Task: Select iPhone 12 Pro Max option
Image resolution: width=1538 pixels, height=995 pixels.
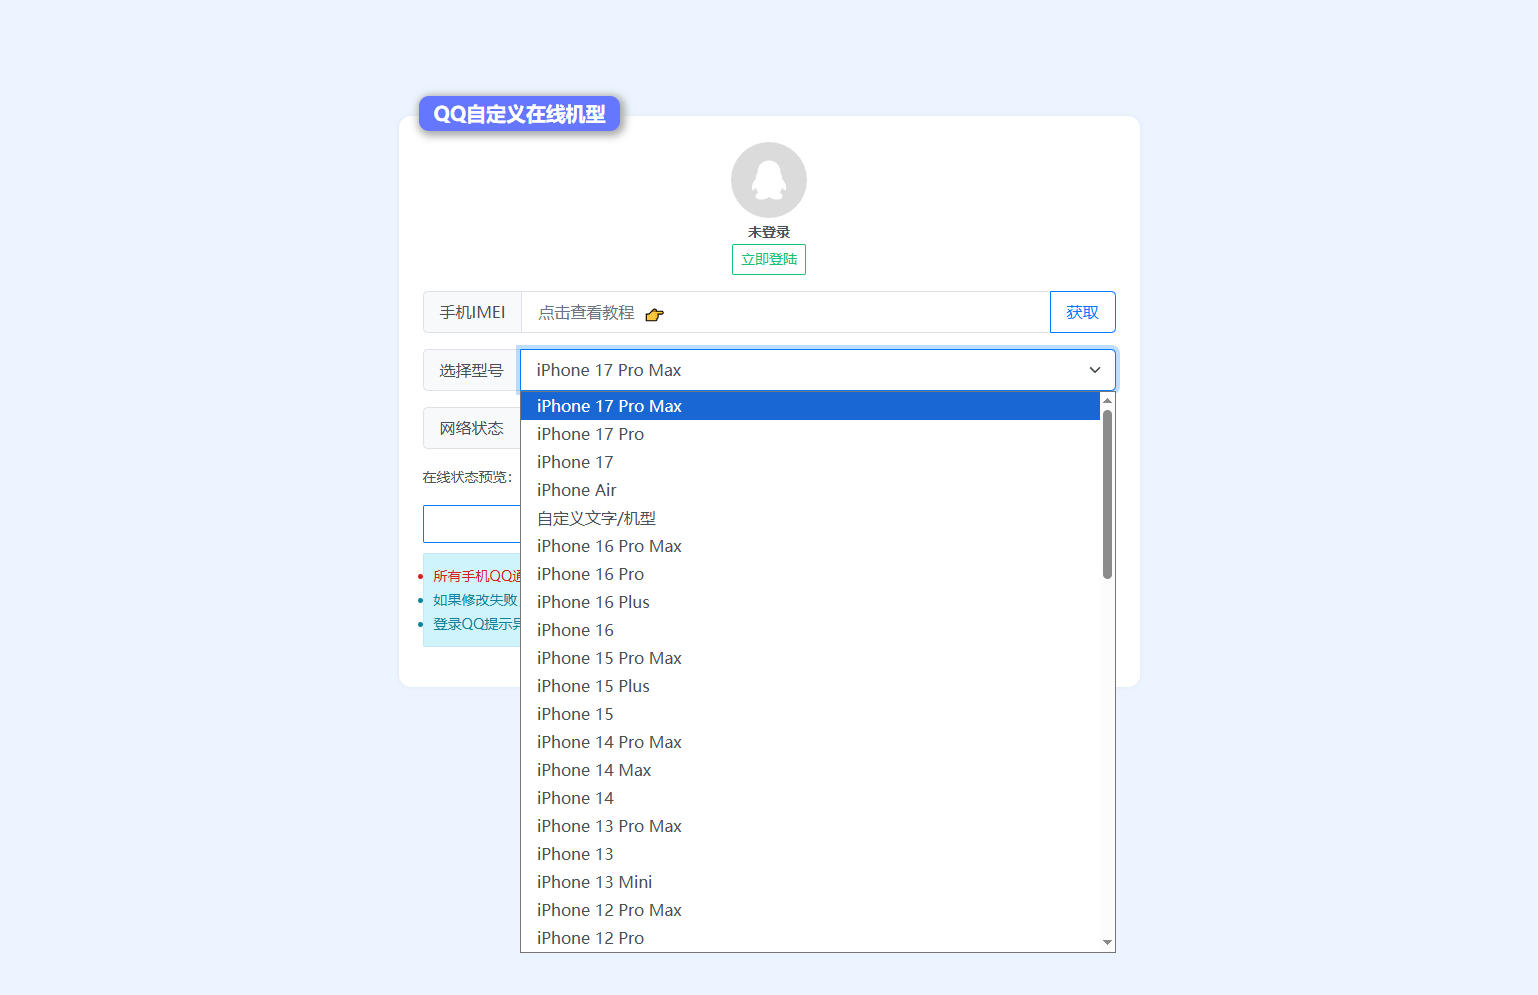Action: click(x=810, y=910)
